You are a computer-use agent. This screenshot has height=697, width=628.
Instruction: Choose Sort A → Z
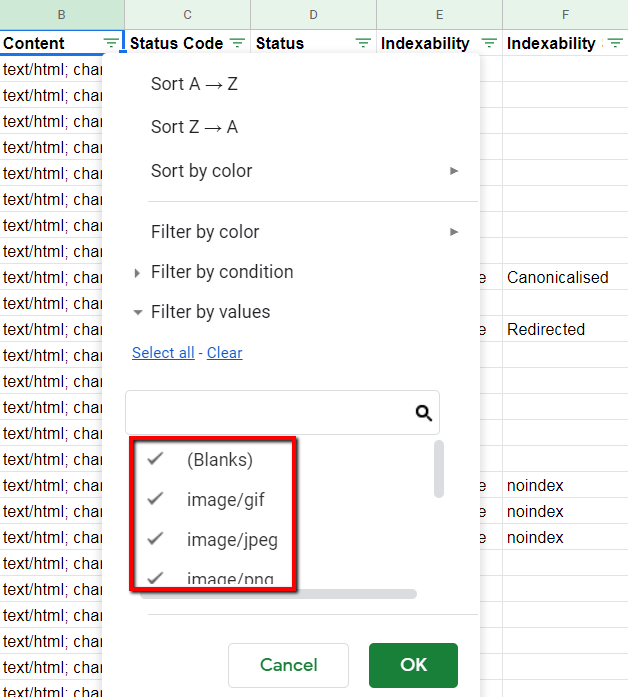194,84
